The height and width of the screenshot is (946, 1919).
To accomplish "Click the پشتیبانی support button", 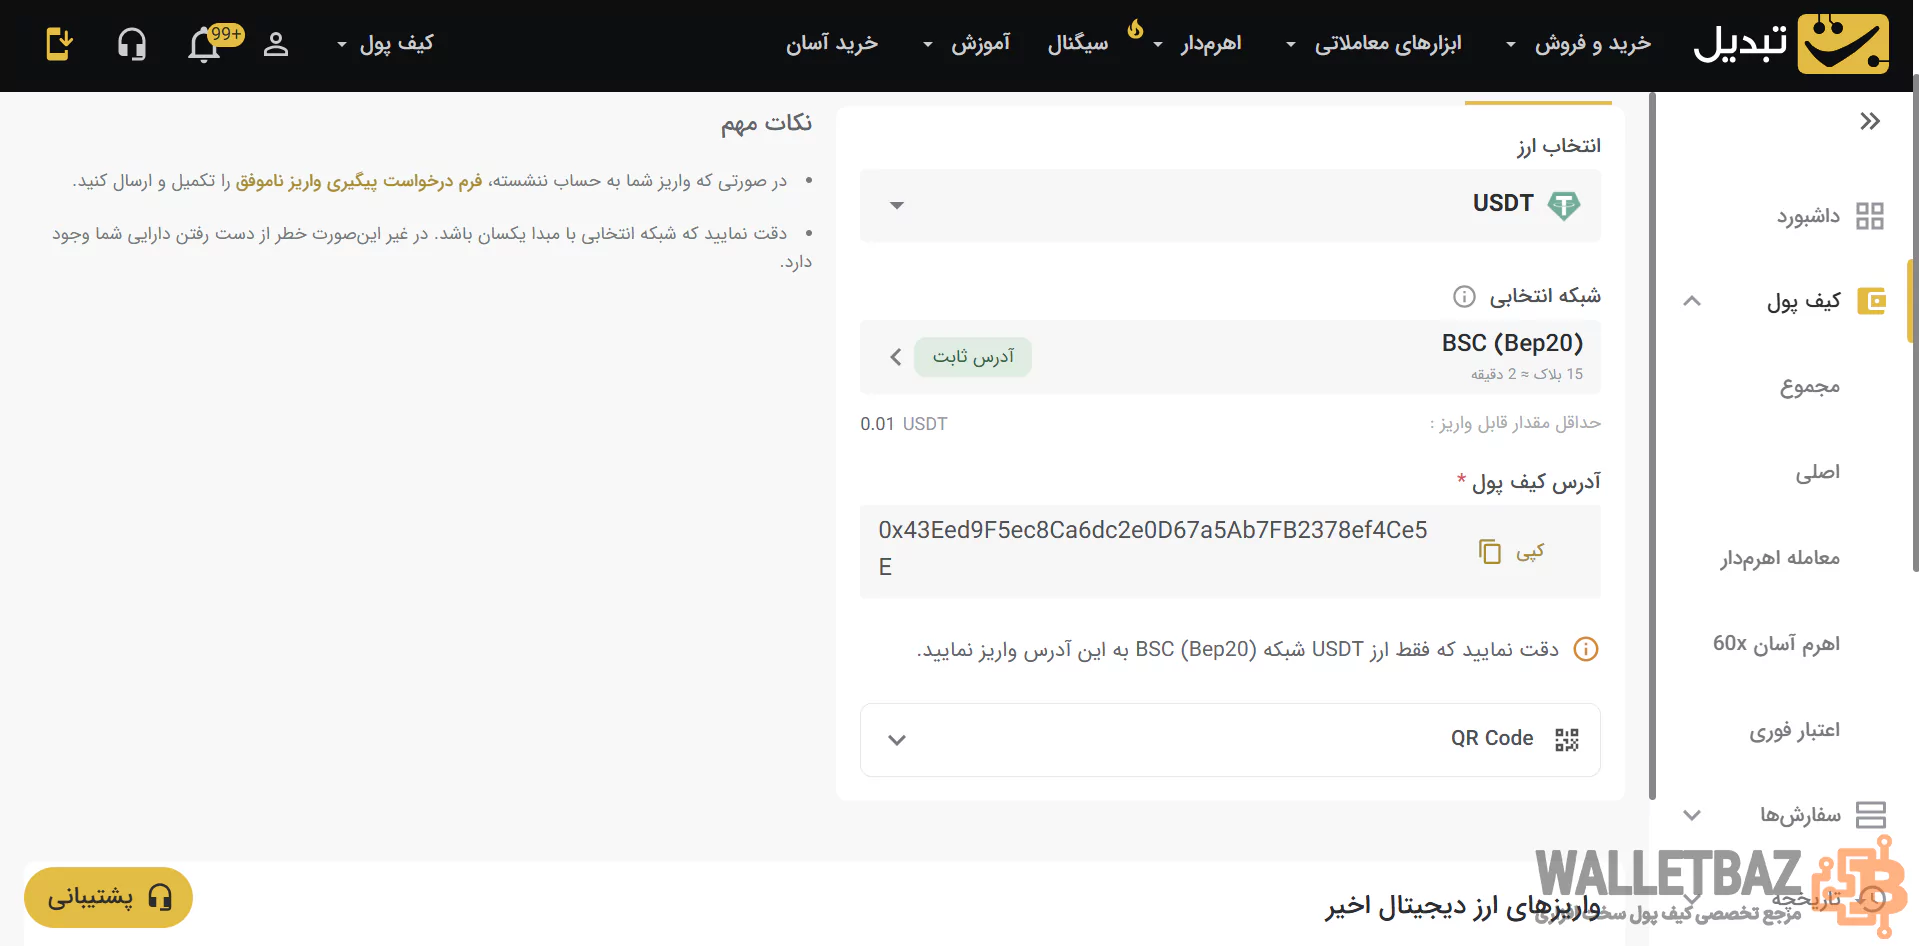I will [x=108, y=897].
